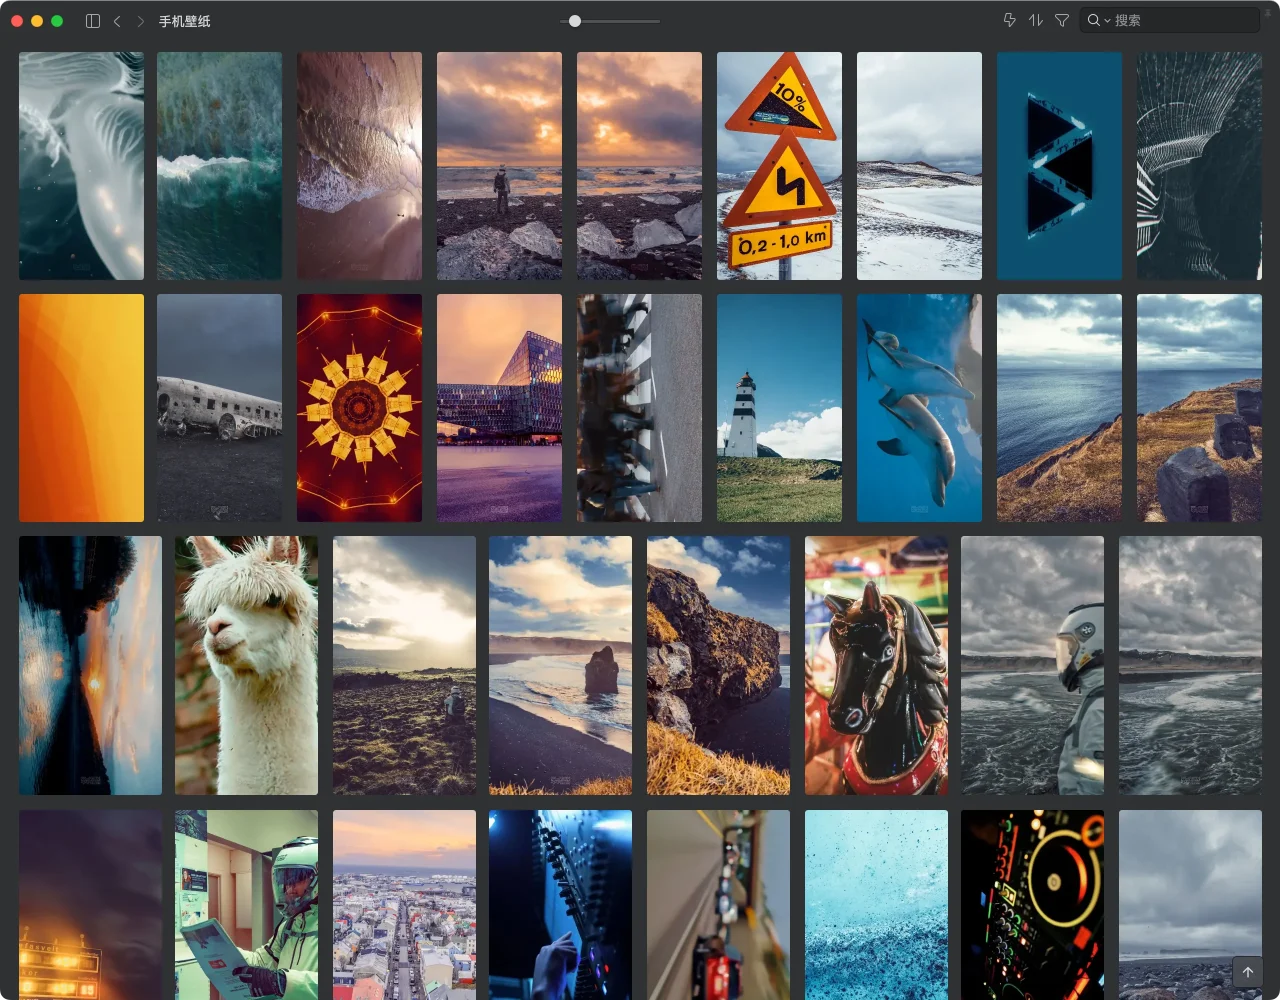Select the brown ice cave shoreline photo

tap(359, 166)
